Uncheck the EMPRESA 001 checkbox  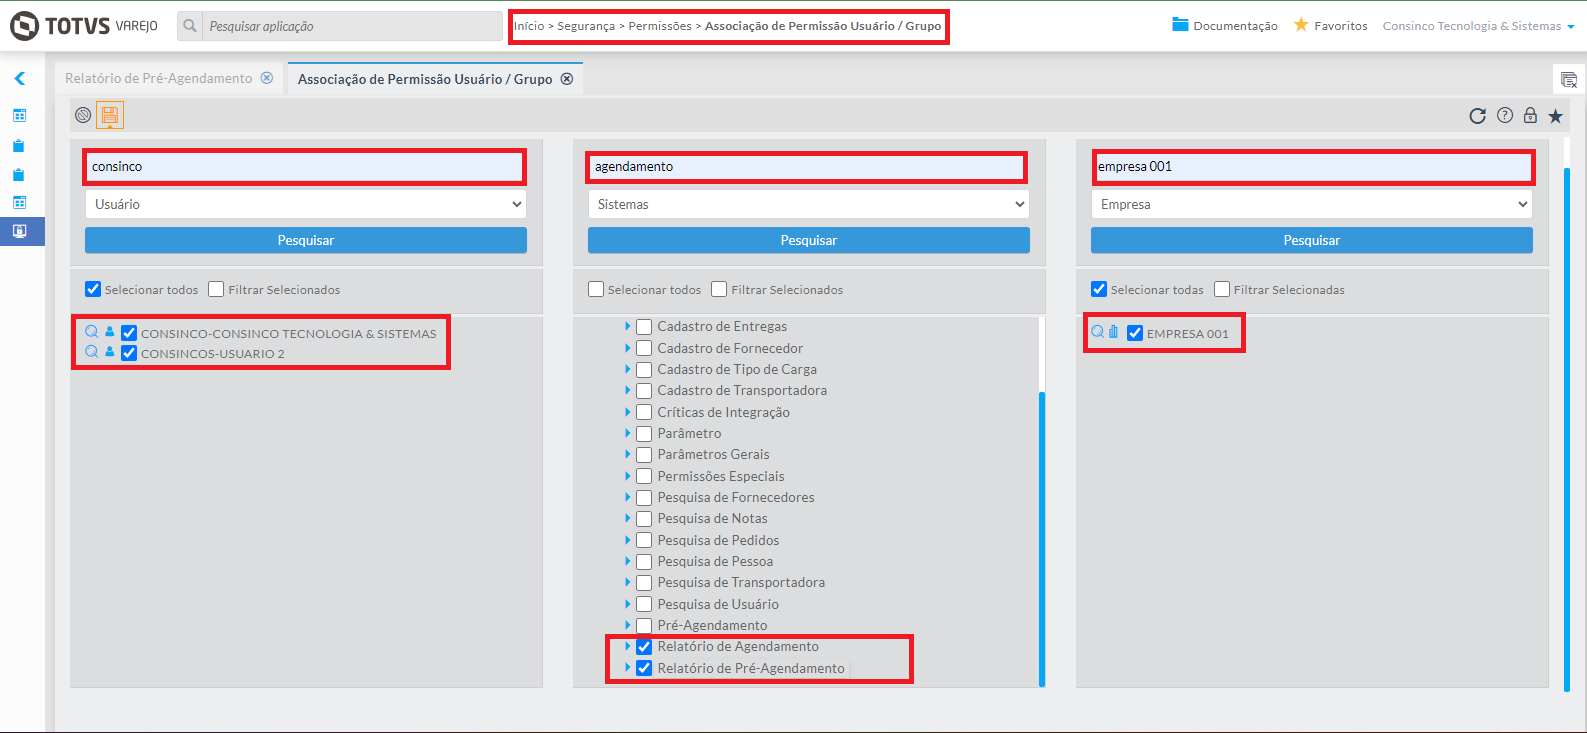pos(1135,333)
